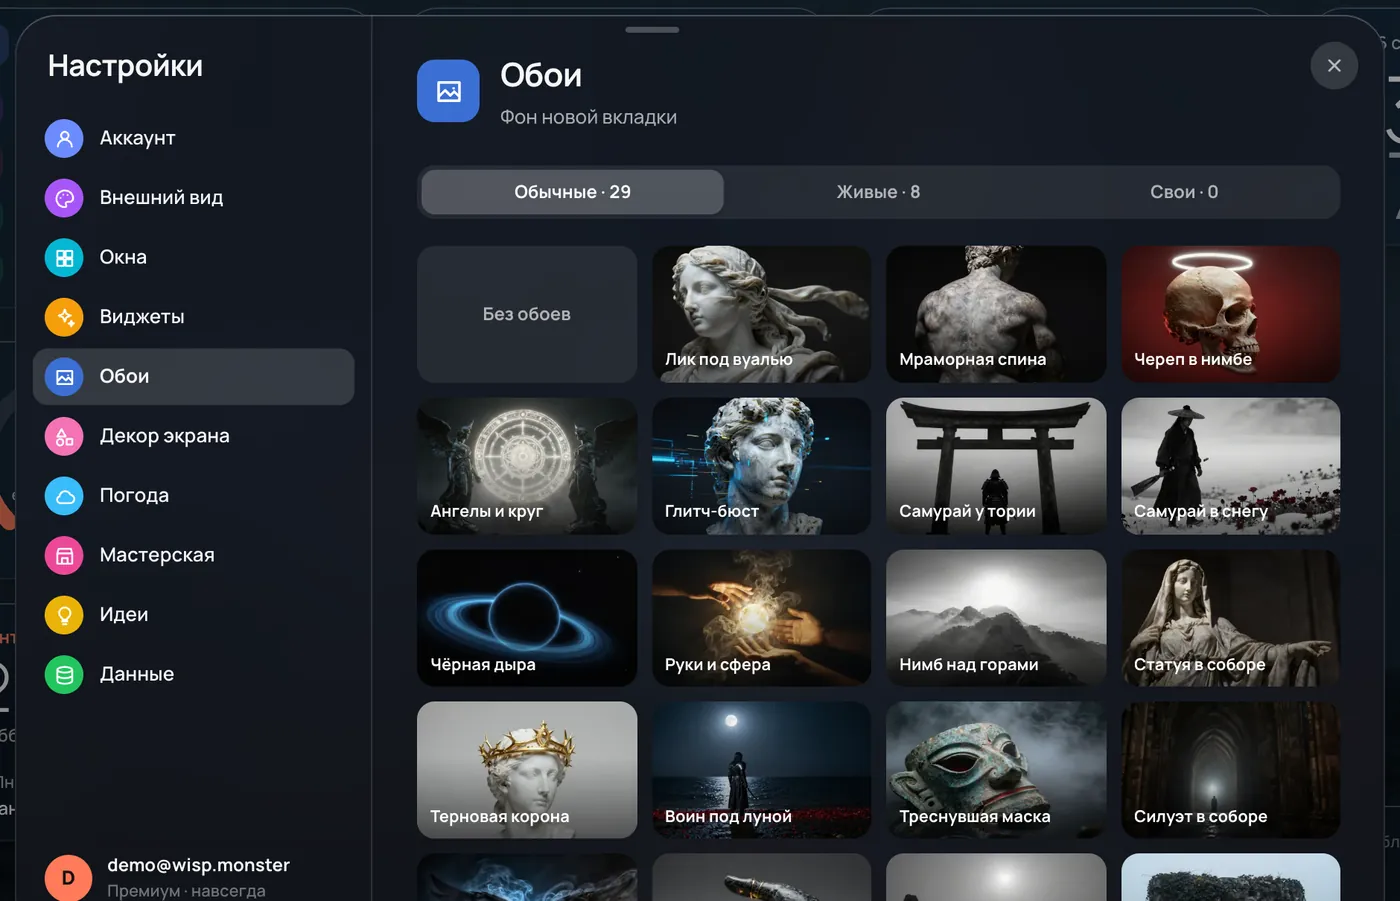The image size is (1400, 901).
Task: Select the Ангелы и круг wallpaper
Action: 527,466
